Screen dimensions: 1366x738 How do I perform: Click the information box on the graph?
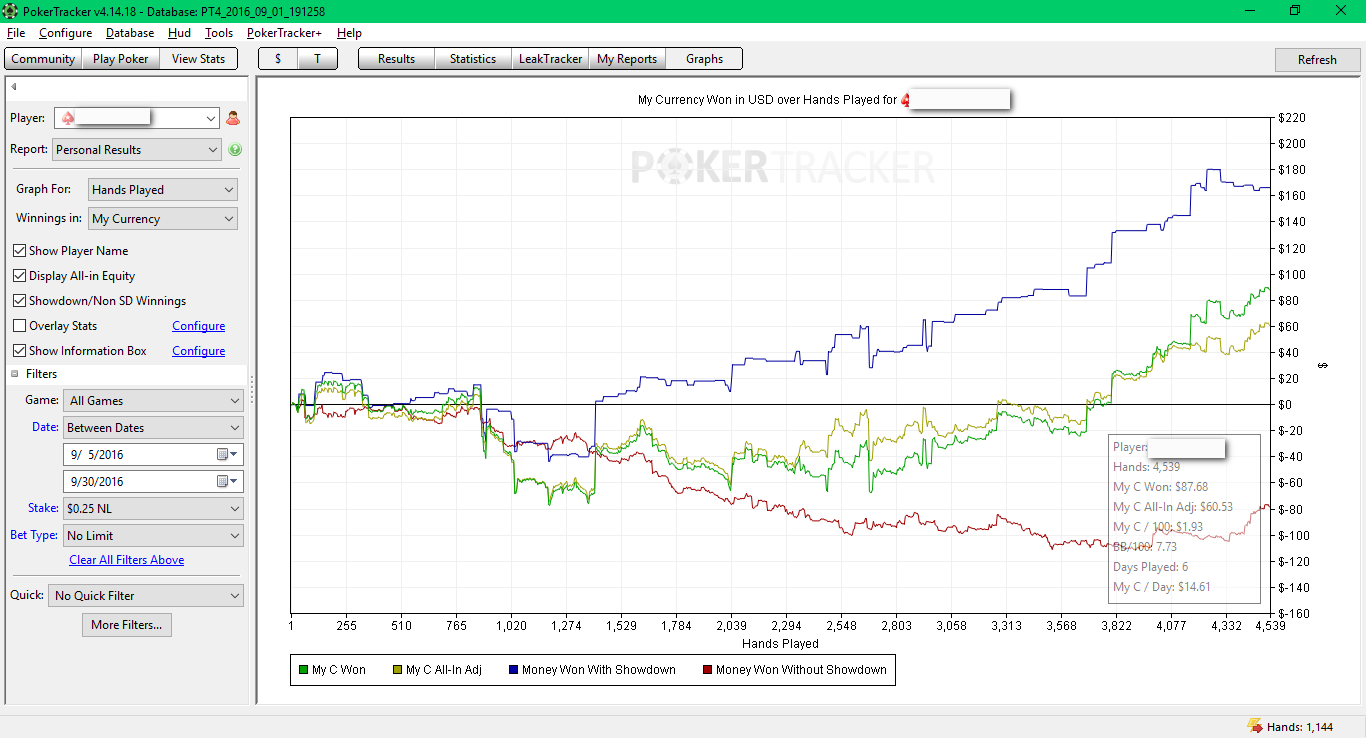pyautogui.click(x=1185, y=519)
